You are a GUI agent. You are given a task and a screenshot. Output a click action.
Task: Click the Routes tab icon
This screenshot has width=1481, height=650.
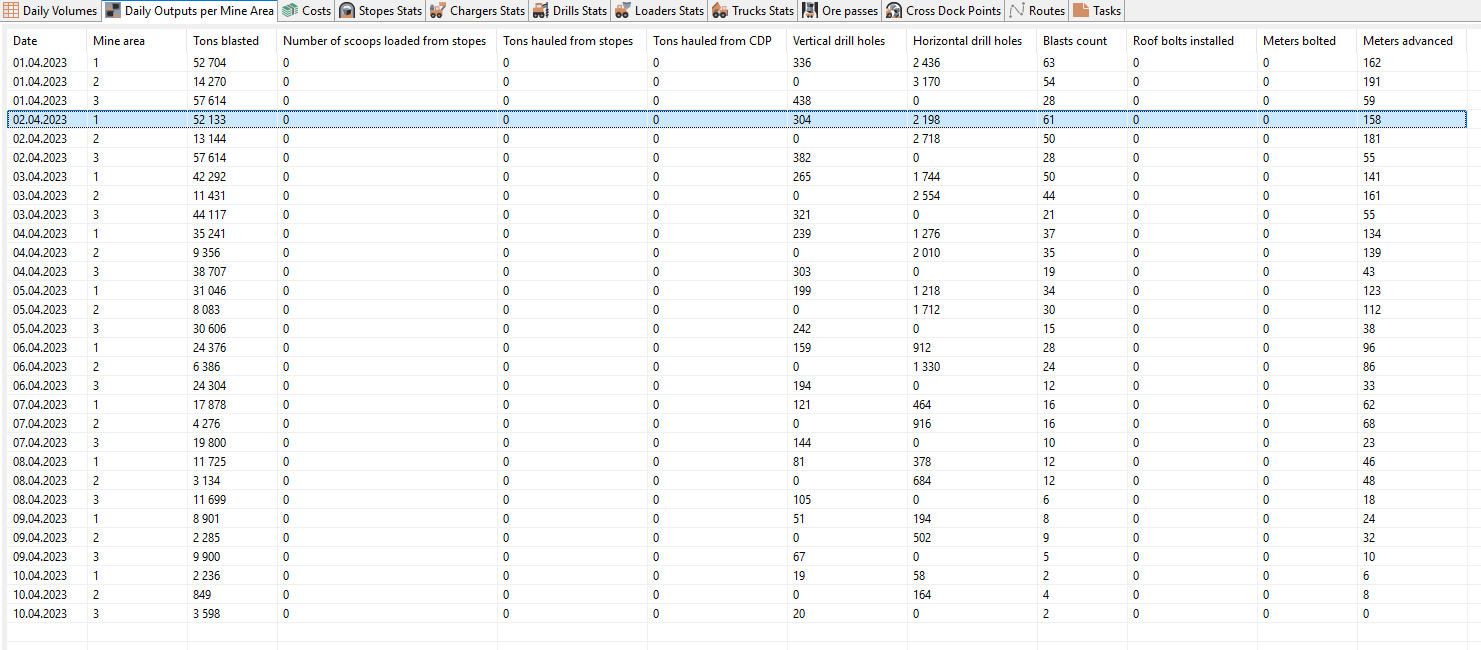(1017, 11)
